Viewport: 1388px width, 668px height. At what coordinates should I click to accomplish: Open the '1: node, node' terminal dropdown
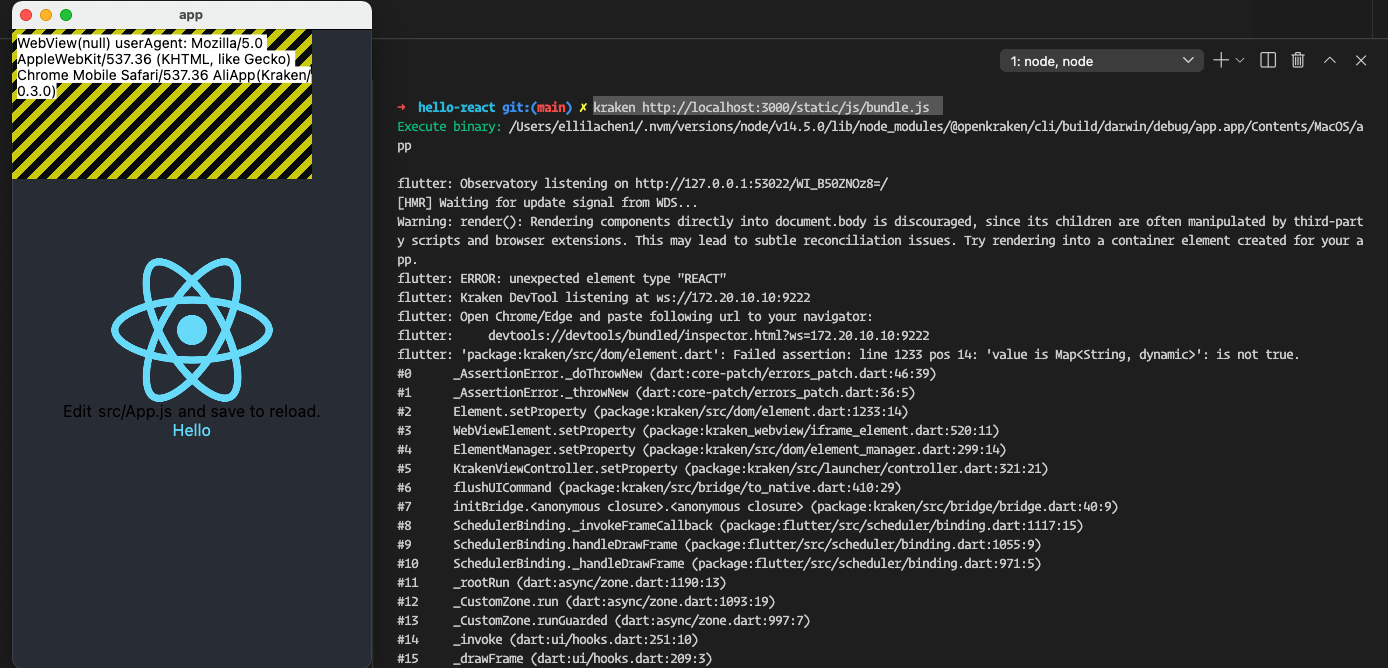[x=1100, y=60]
